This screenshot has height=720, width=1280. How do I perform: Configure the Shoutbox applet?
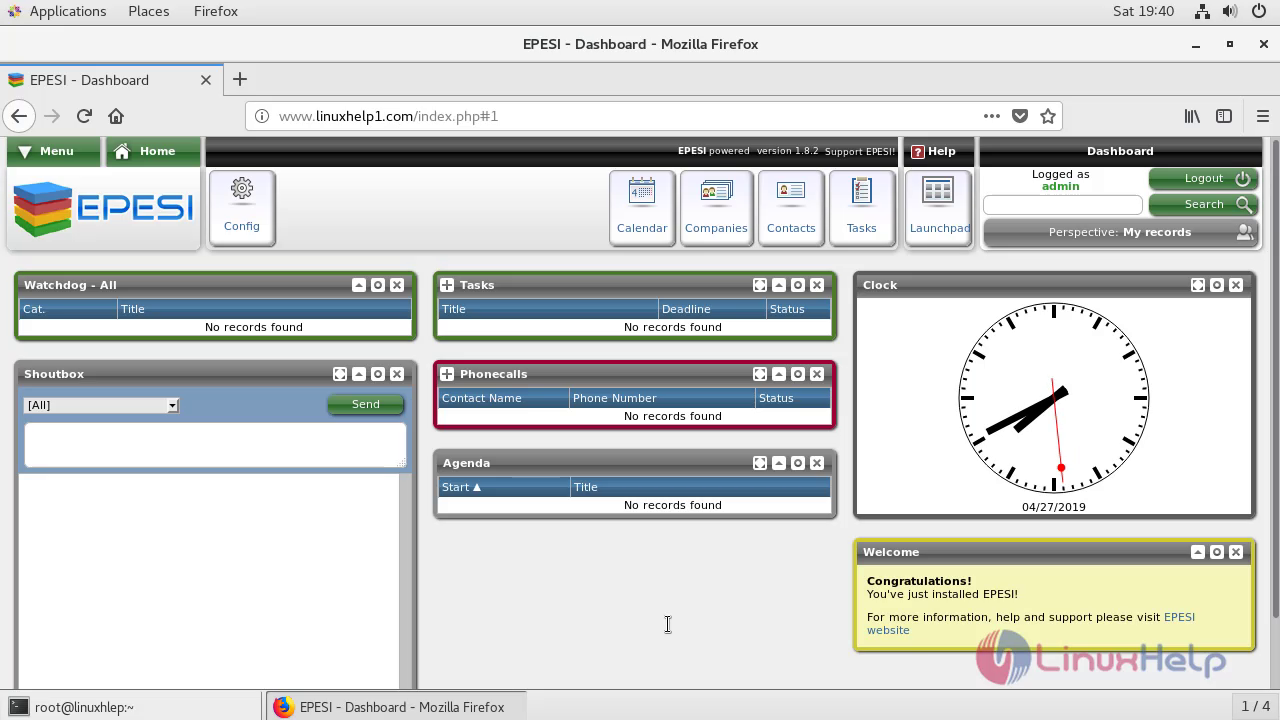coord(378,374)
